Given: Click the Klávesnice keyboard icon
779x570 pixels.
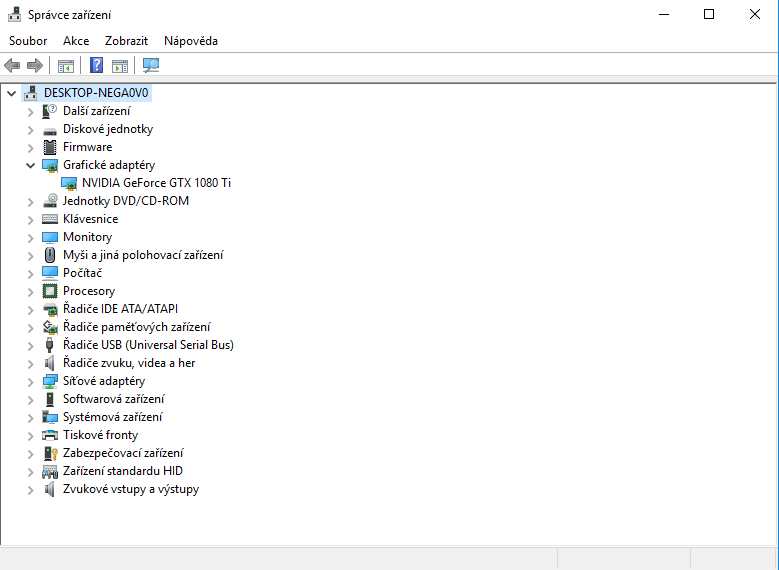Looking at the screenshot, I should tap(50, 219).
